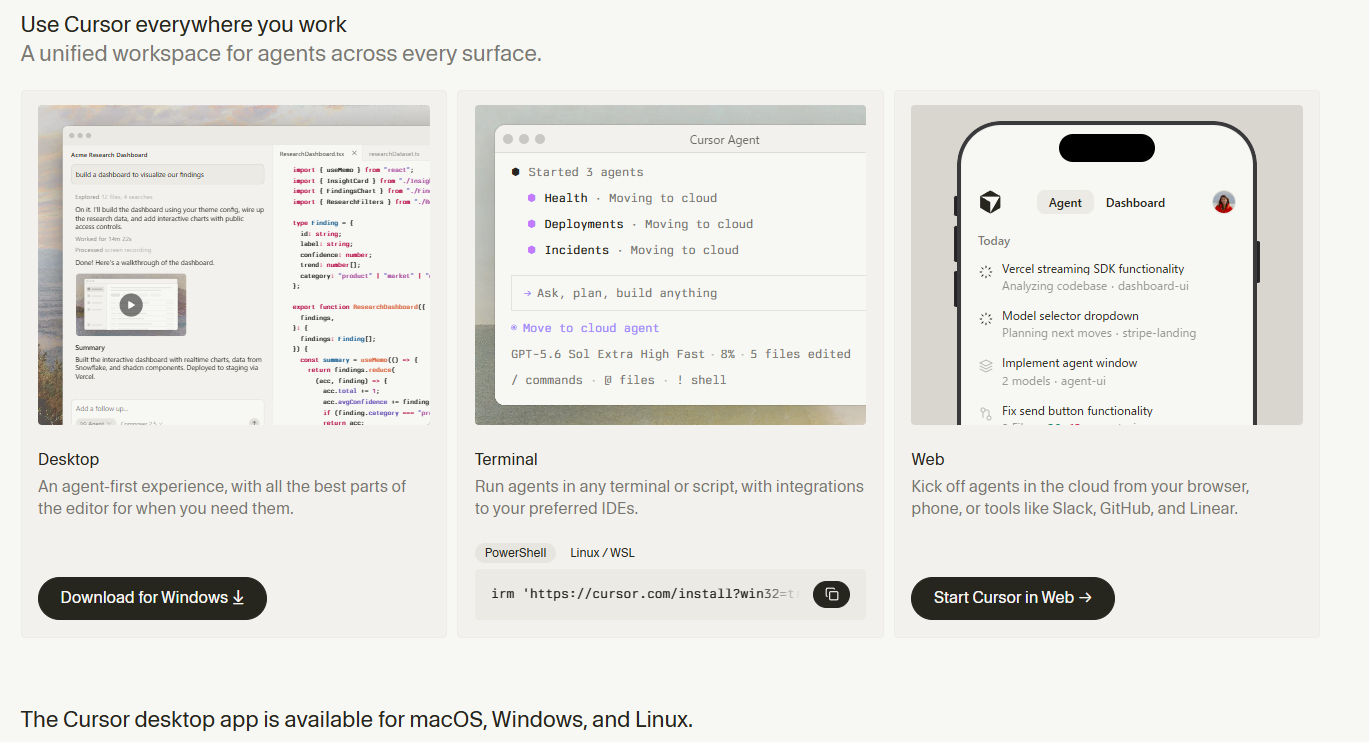
Task: Click the Download for Windows button
Action: tap(152, 598)
